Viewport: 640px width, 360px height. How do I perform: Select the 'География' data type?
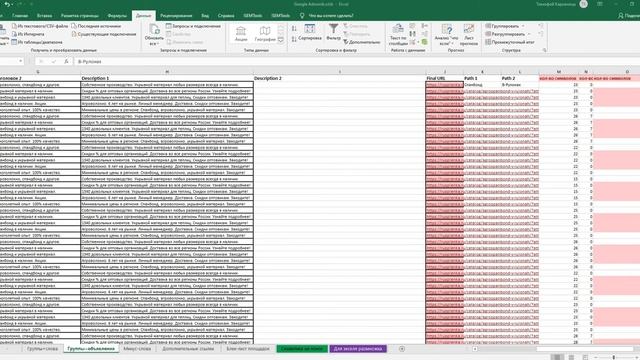tap(265, 33)
